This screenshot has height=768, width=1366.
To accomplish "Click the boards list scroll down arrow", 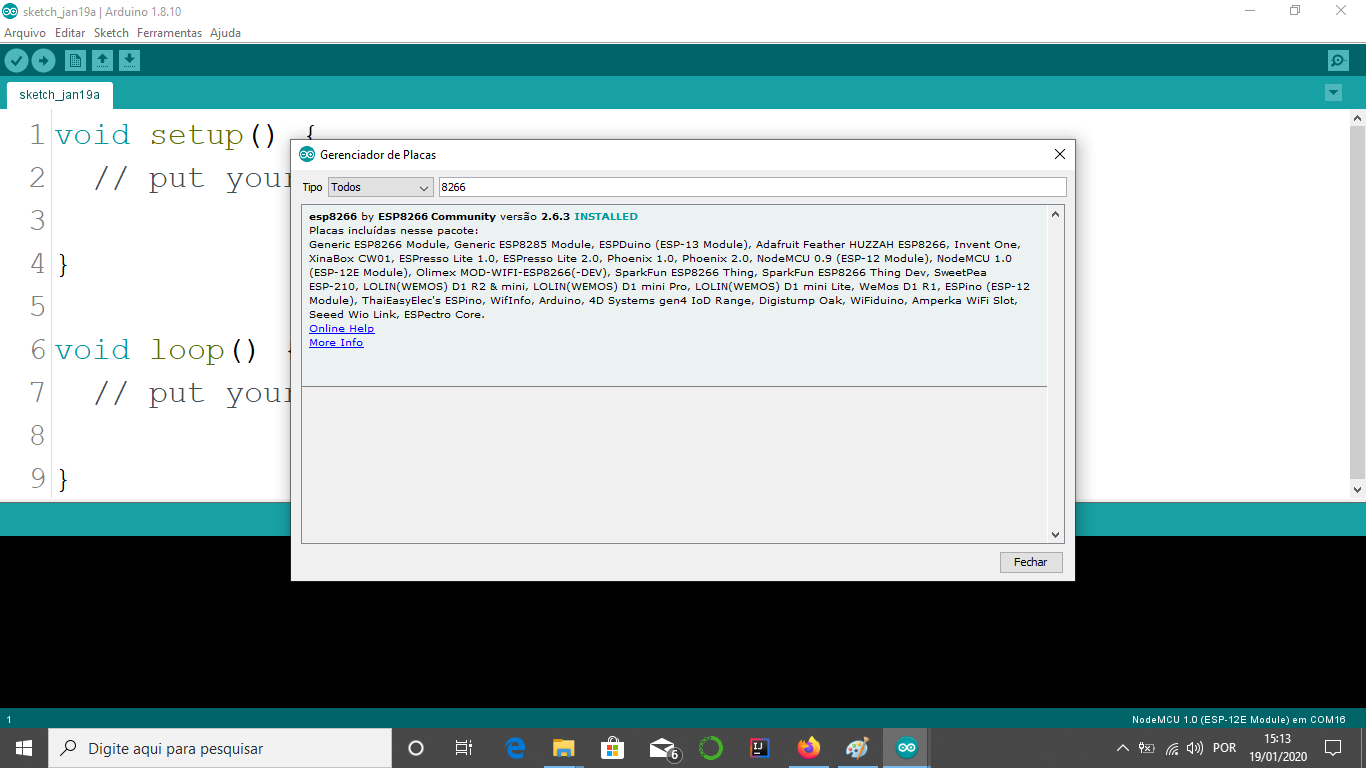I will pos(1055,535).
